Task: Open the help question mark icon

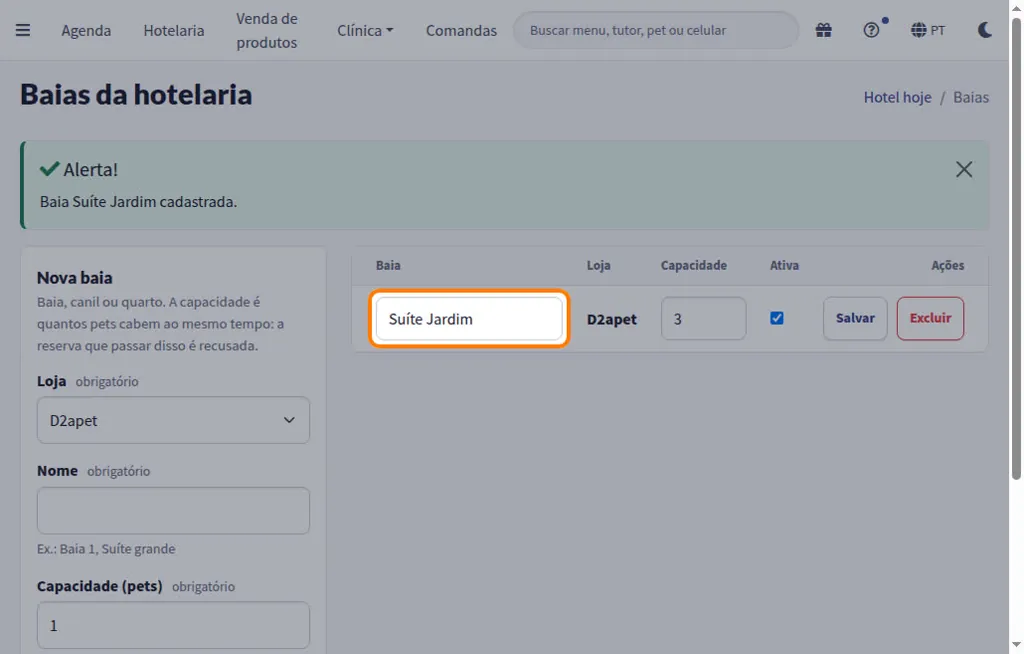Action: point(871,30)
